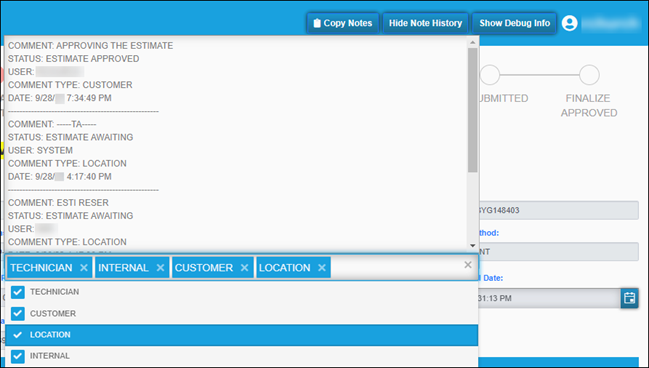Remove the CUSTOMER filter tag
This screenshot has width=649, height=368.
tap(245, 268)
